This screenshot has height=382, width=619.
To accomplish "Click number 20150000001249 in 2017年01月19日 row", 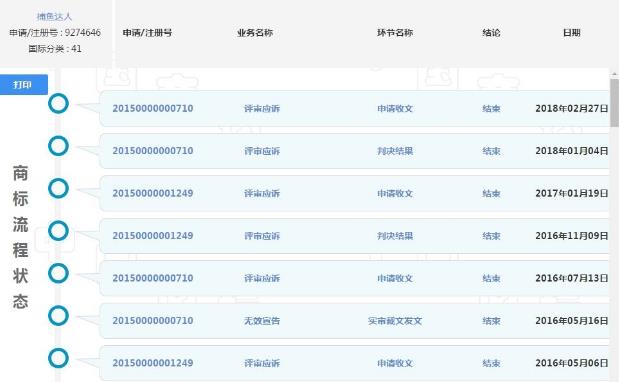I will tap(153, 193).
